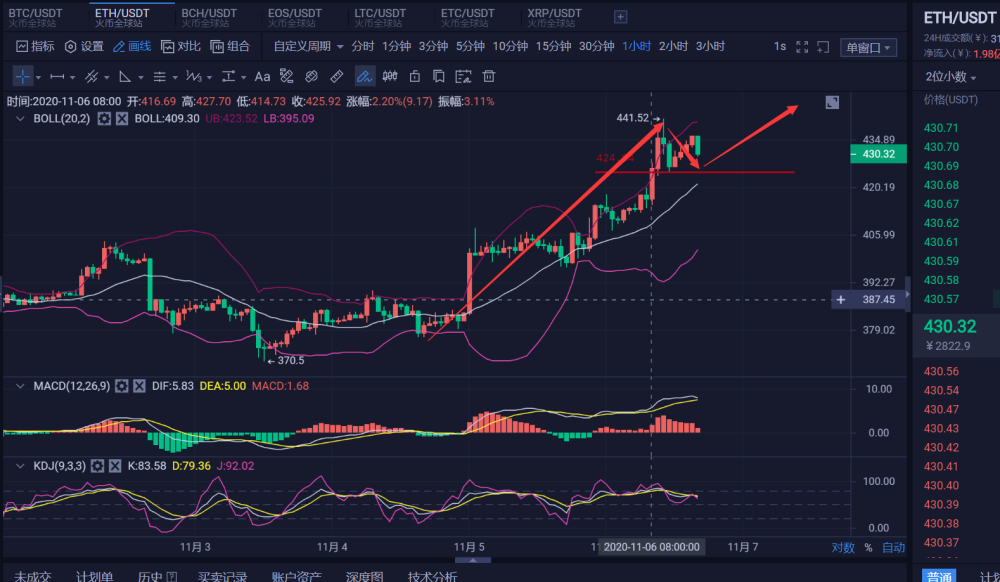The height and width of the screenshot is (582, 1000).
Task: Collapse the BOLL indicator row
Action: [20, 119]
